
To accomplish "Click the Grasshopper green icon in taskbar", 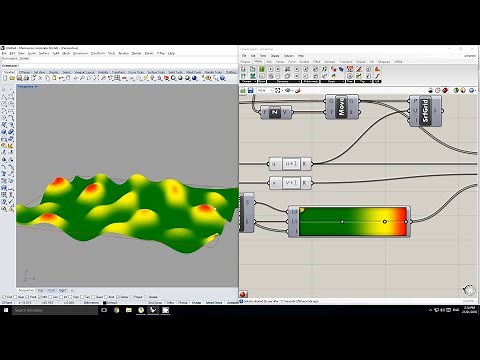I will (141, 310).
